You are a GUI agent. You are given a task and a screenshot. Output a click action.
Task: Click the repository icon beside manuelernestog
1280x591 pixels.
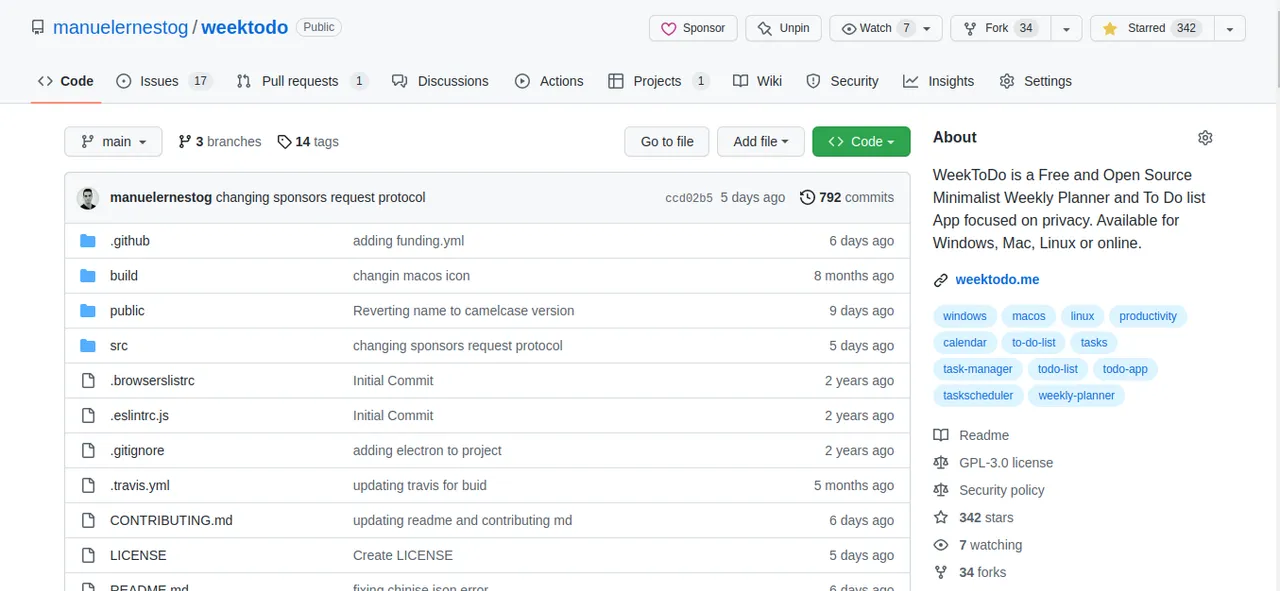(38, 28)
